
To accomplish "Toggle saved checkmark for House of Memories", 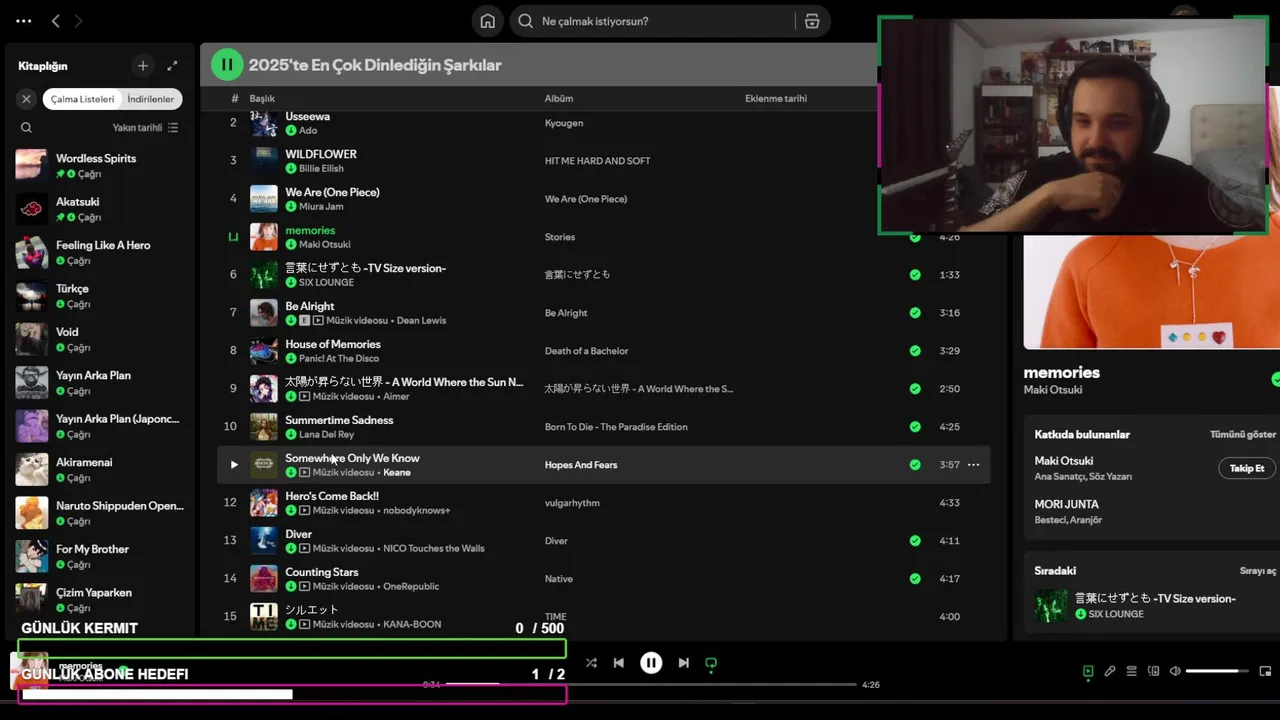I will tap(915, 351).
